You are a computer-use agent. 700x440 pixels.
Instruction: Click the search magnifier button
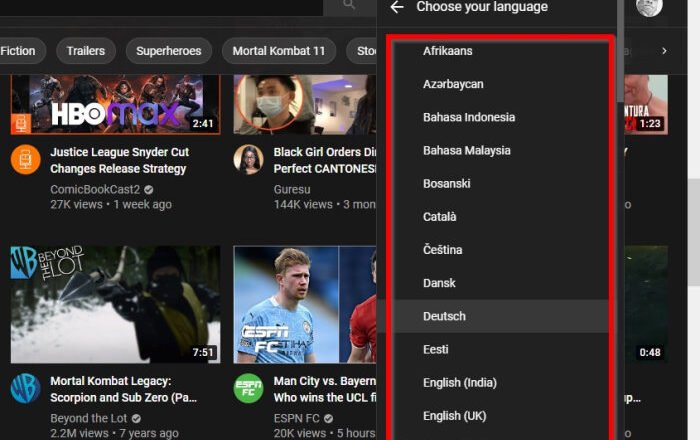pos(350,5)
